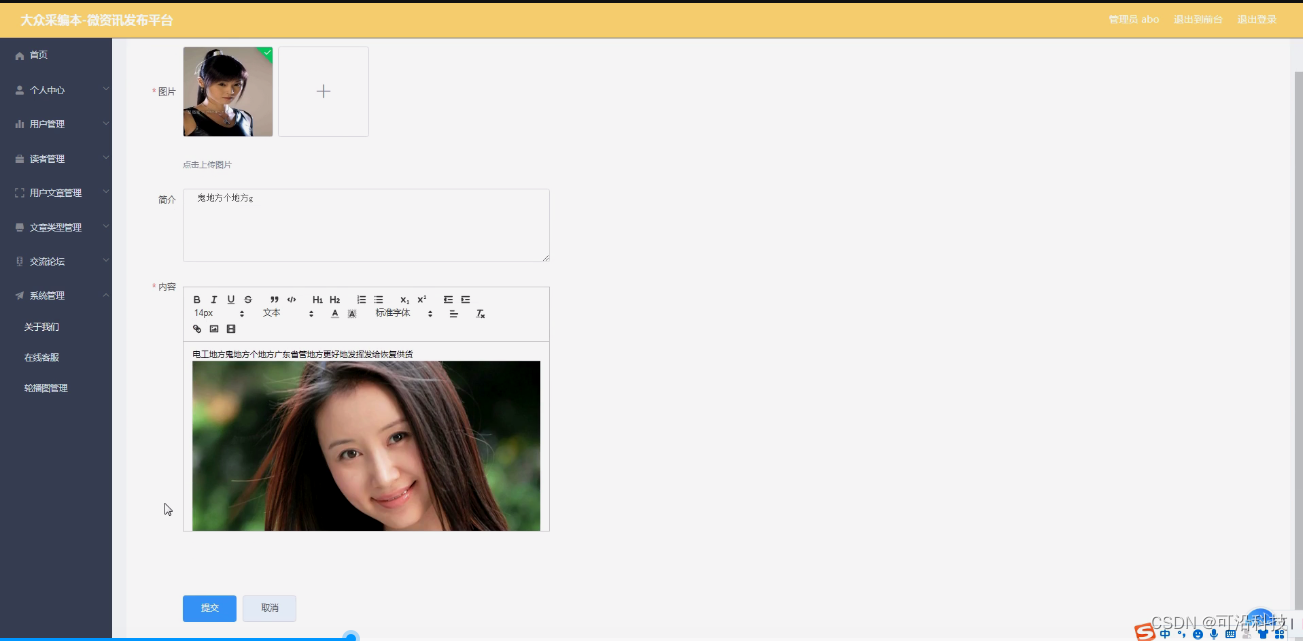
Task: Apply underline in the editor toolbar
Action: tap(231, 300)
